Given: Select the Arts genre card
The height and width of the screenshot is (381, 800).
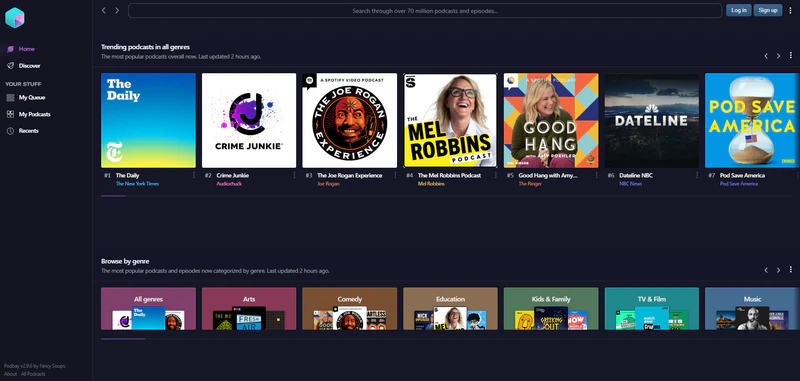Looking at the screenshot, I should tap(249, 309).
